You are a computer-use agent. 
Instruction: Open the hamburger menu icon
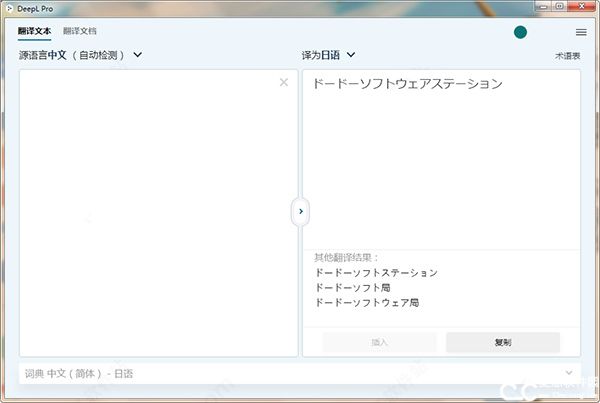point(581,32)
